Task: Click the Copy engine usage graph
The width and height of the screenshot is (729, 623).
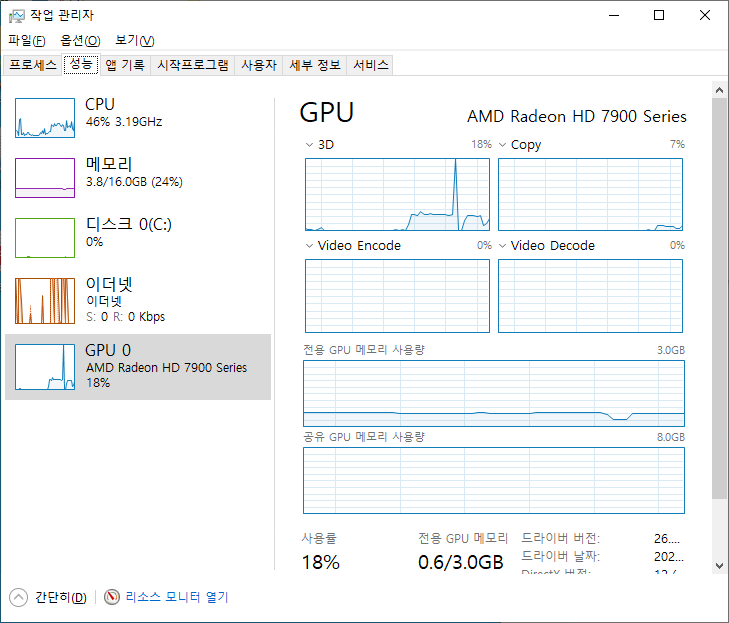Action: click(x=590, y=194)
